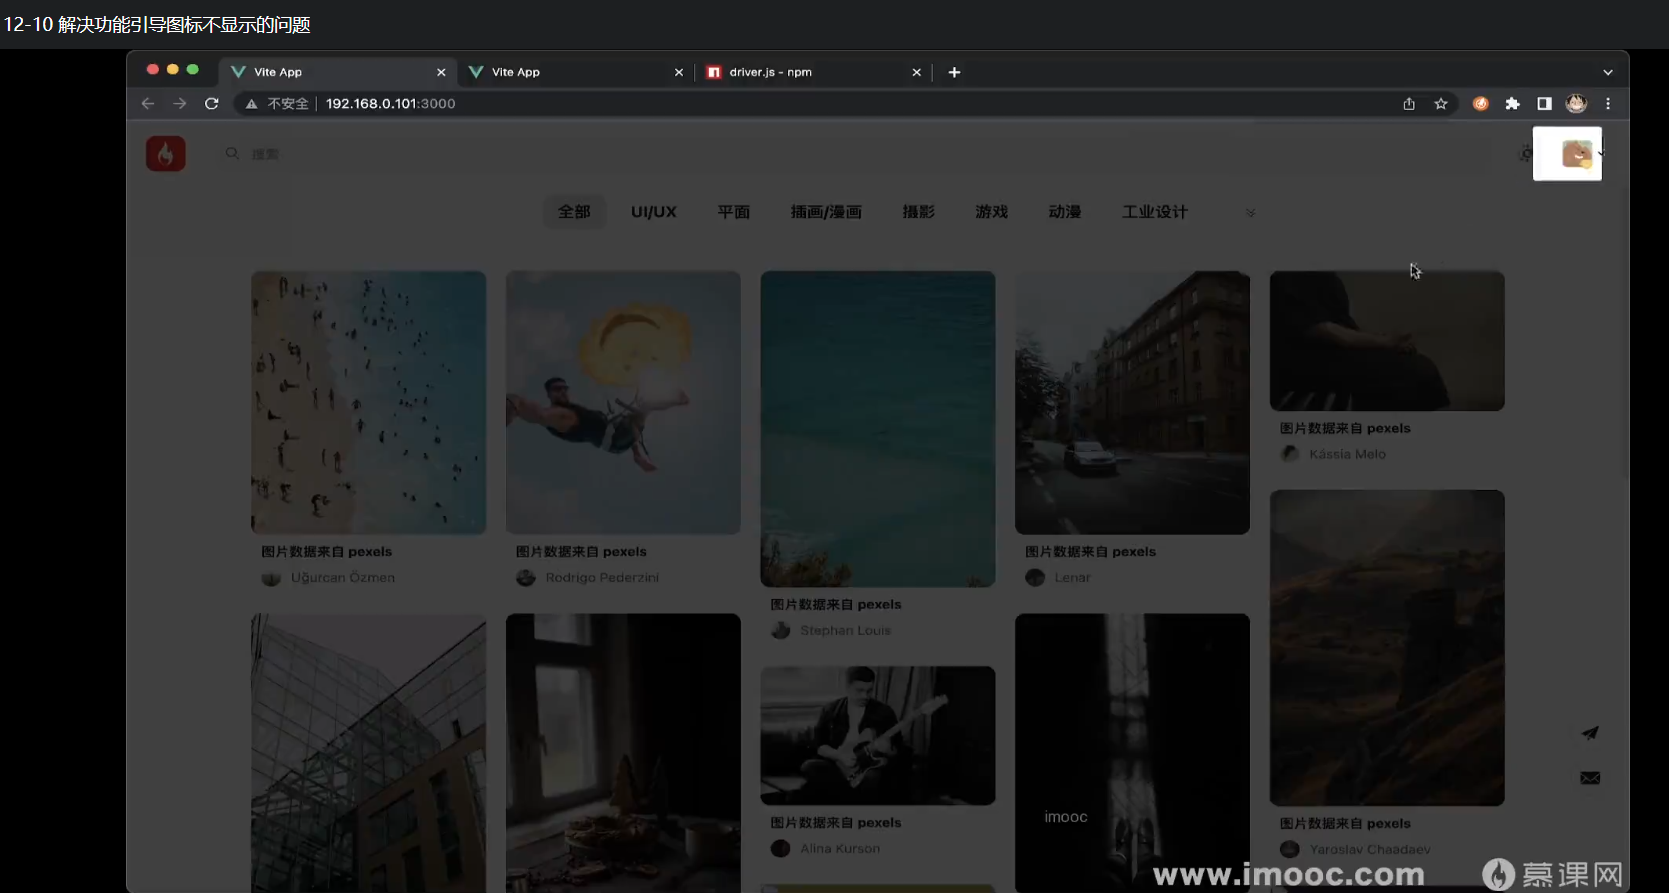Select the 全部 category tab
The width and height of the screenshot is (1669, 893).
[x=574, y=212]
